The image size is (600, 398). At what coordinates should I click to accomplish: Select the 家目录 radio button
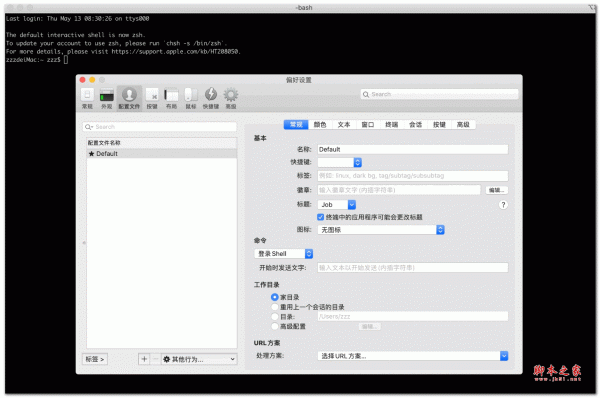pos(274,297)
